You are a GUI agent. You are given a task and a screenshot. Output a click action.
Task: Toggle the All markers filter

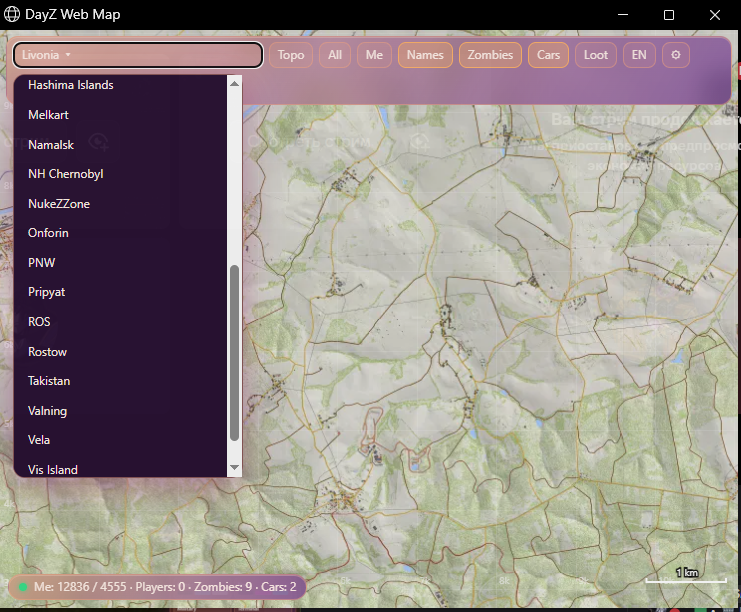coord(335,55)
